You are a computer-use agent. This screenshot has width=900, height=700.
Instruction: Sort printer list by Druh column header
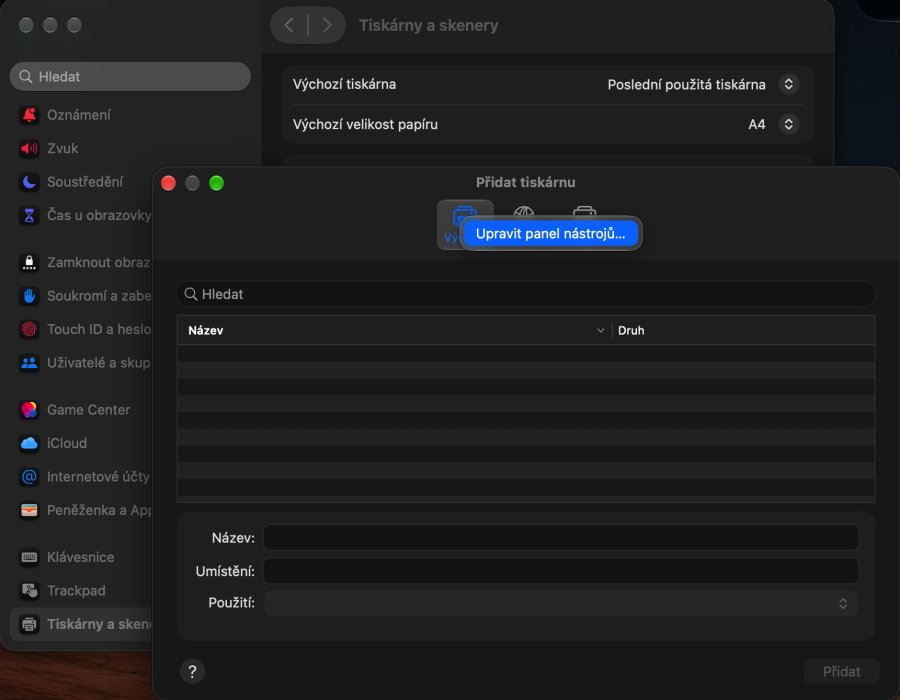(743, 330)
